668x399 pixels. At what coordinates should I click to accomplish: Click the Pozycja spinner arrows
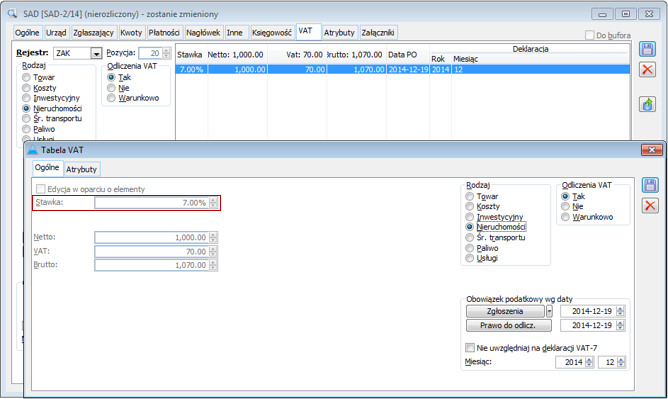pos(166,53)
